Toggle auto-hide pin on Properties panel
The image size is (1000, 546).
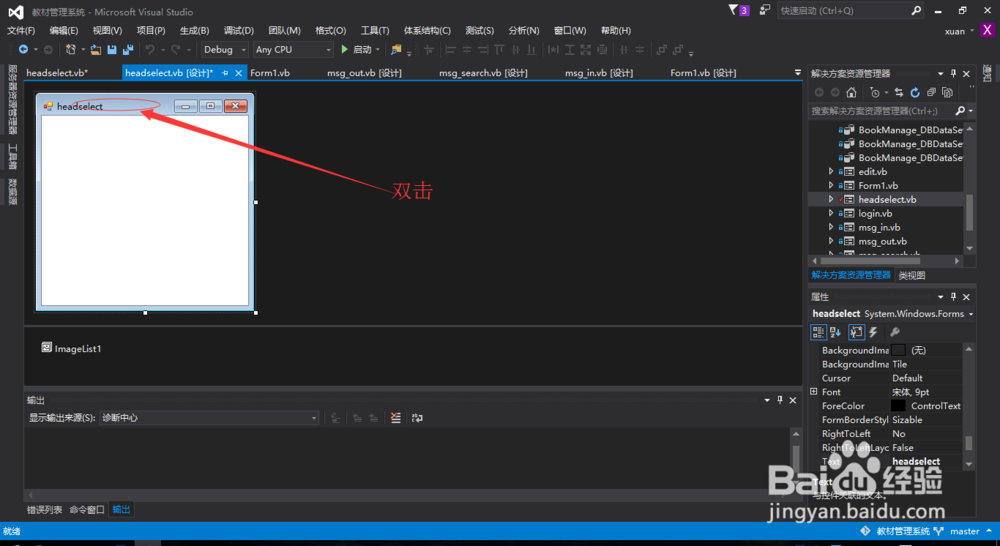(953, 297)
